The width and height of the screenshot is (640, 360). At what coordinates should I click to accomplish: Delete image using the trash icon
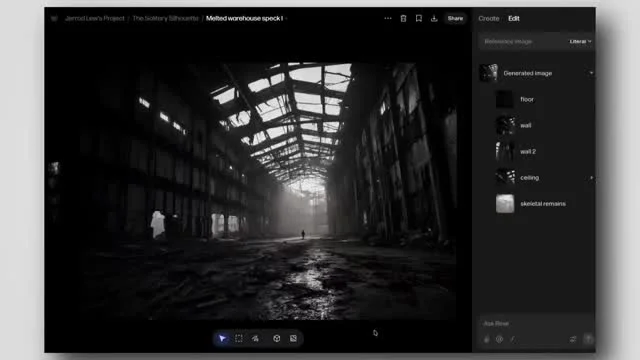[x=403, y=18]
